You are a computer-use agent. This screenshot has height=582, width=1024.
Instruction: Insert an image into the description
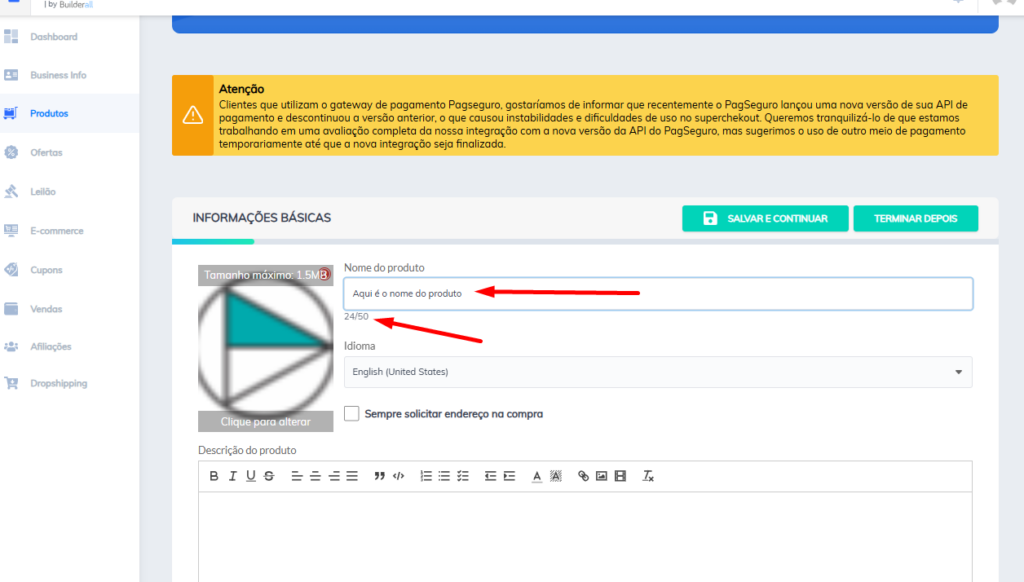[x=602, y=476]
